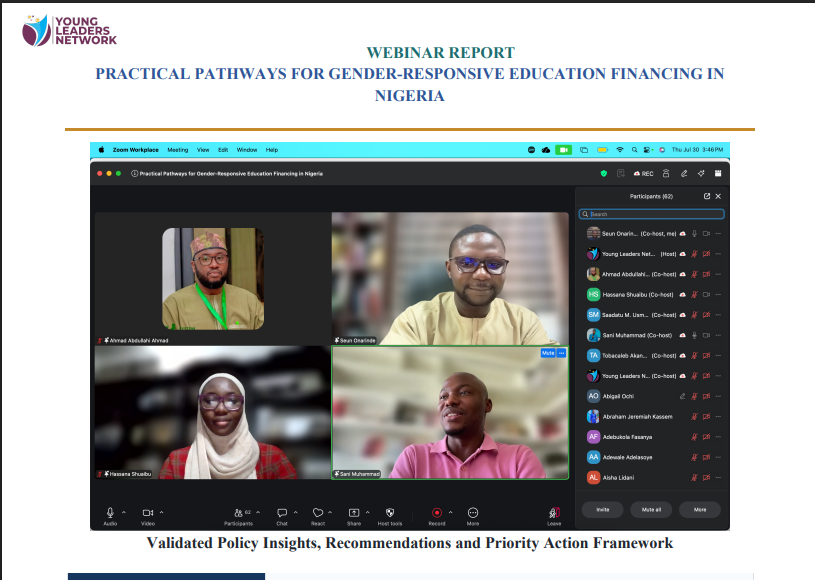This screenshot has height=580, width=815.
Task: Click the Leave meeting icon
Action: [x=554, y=512]
